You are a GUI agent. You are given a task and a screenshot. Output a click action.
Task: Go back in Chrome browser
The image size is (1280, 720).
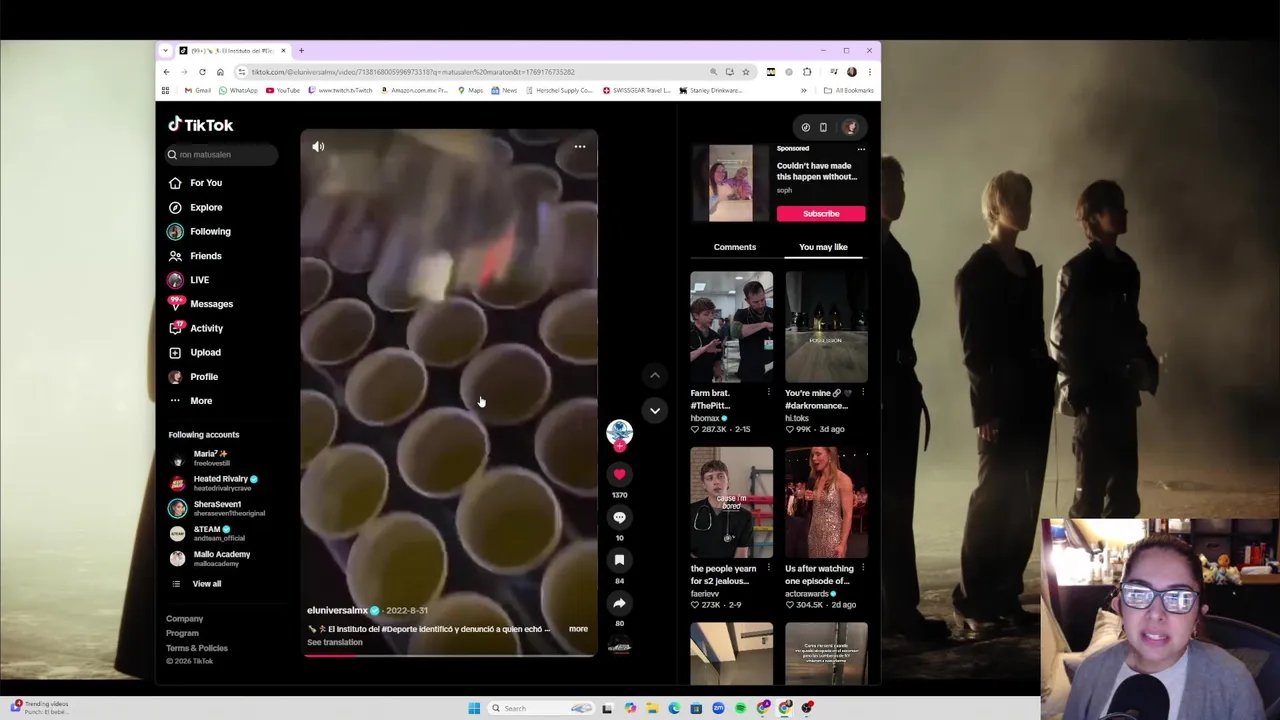[x=166, y=72]
